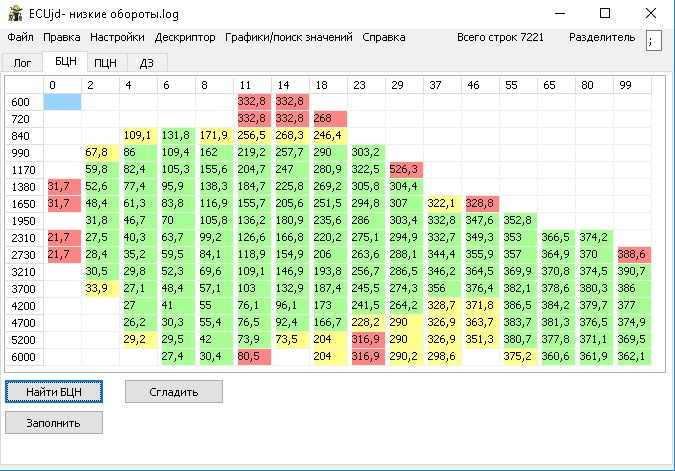Screen dimensions: 675x471
Task: Open the Правка menu
Action: pyautogui.click(x=62, y=37)
